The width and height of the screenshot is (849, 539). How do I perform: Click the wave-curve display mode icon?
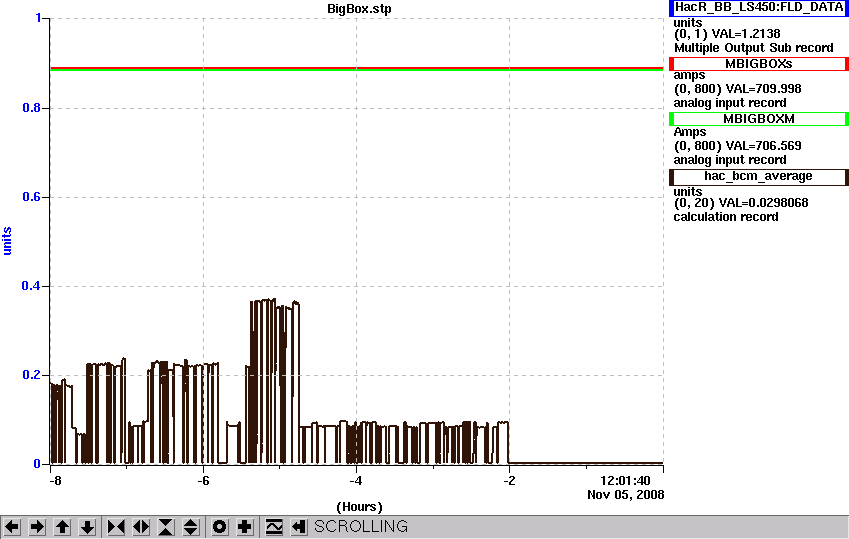point(274,527)
